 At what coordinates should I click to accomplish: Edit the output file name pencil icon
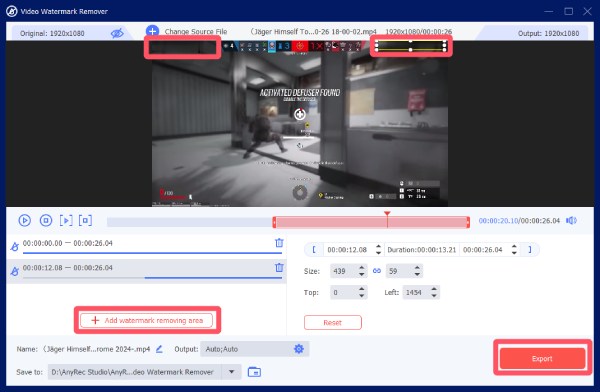click(159, 349)
